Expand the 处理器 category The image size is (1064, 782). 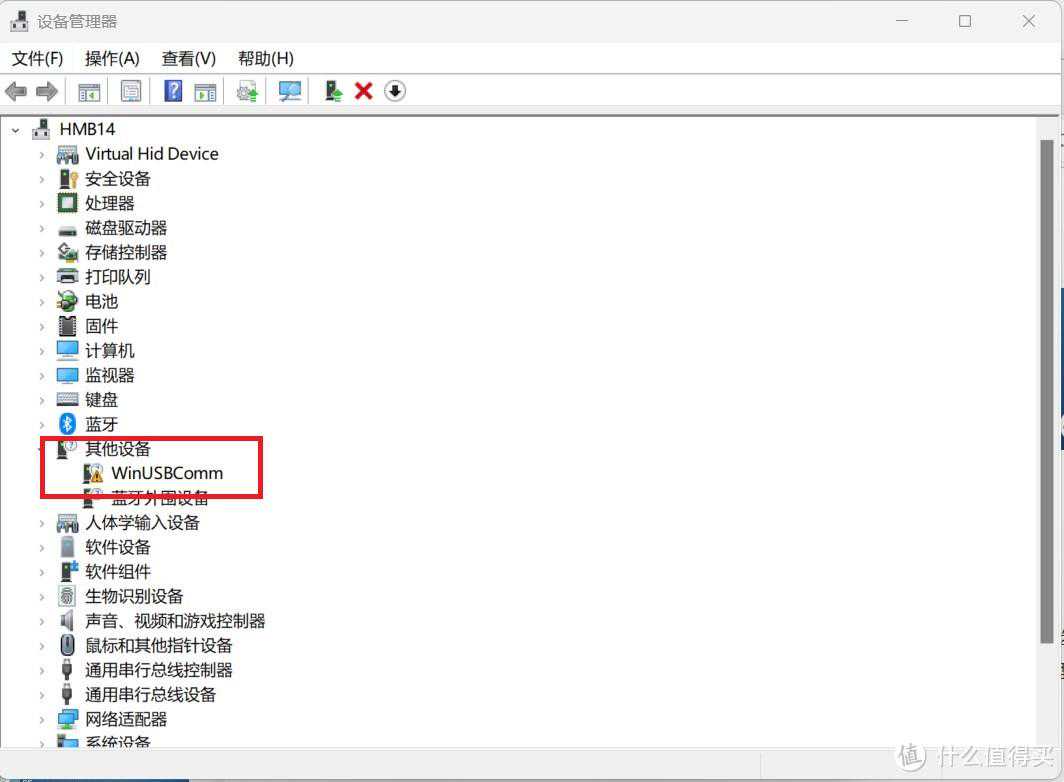coord(42,203)
